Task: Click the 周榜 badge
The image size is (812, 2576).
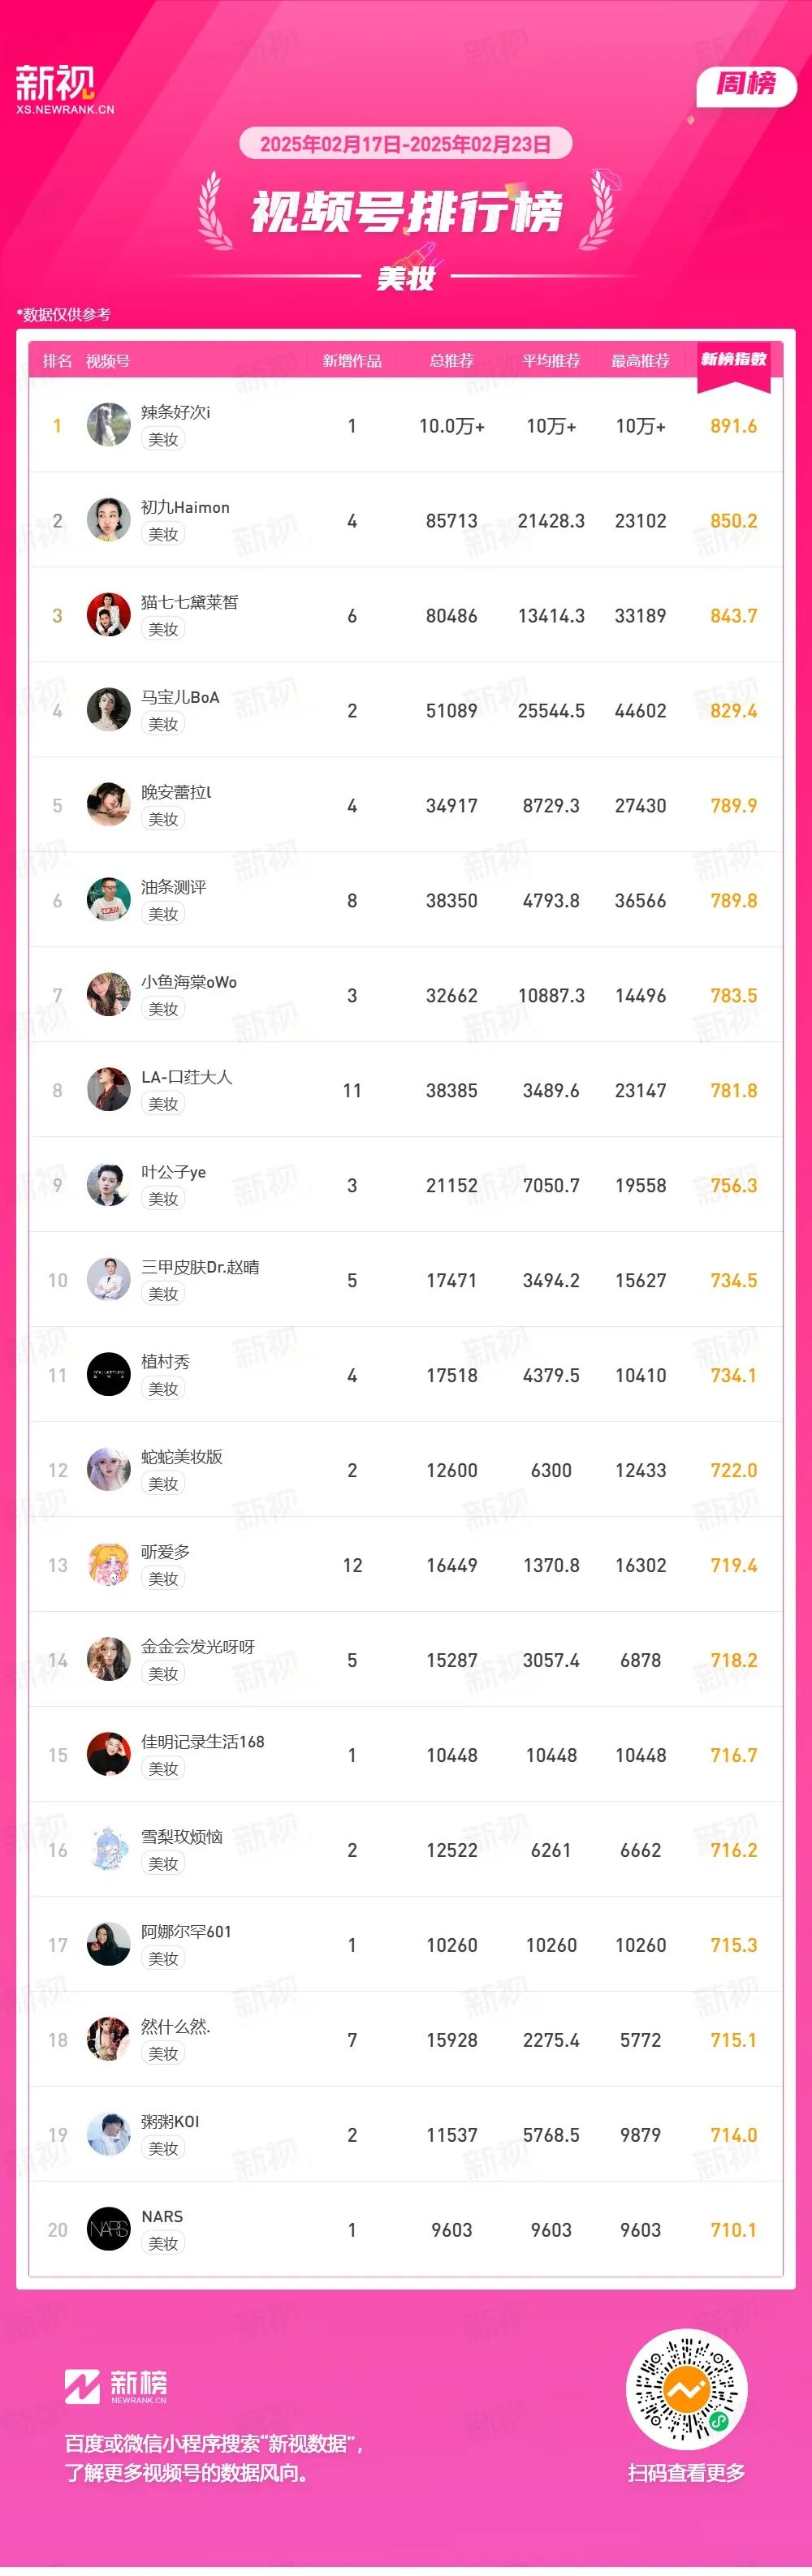Action: 746,85
